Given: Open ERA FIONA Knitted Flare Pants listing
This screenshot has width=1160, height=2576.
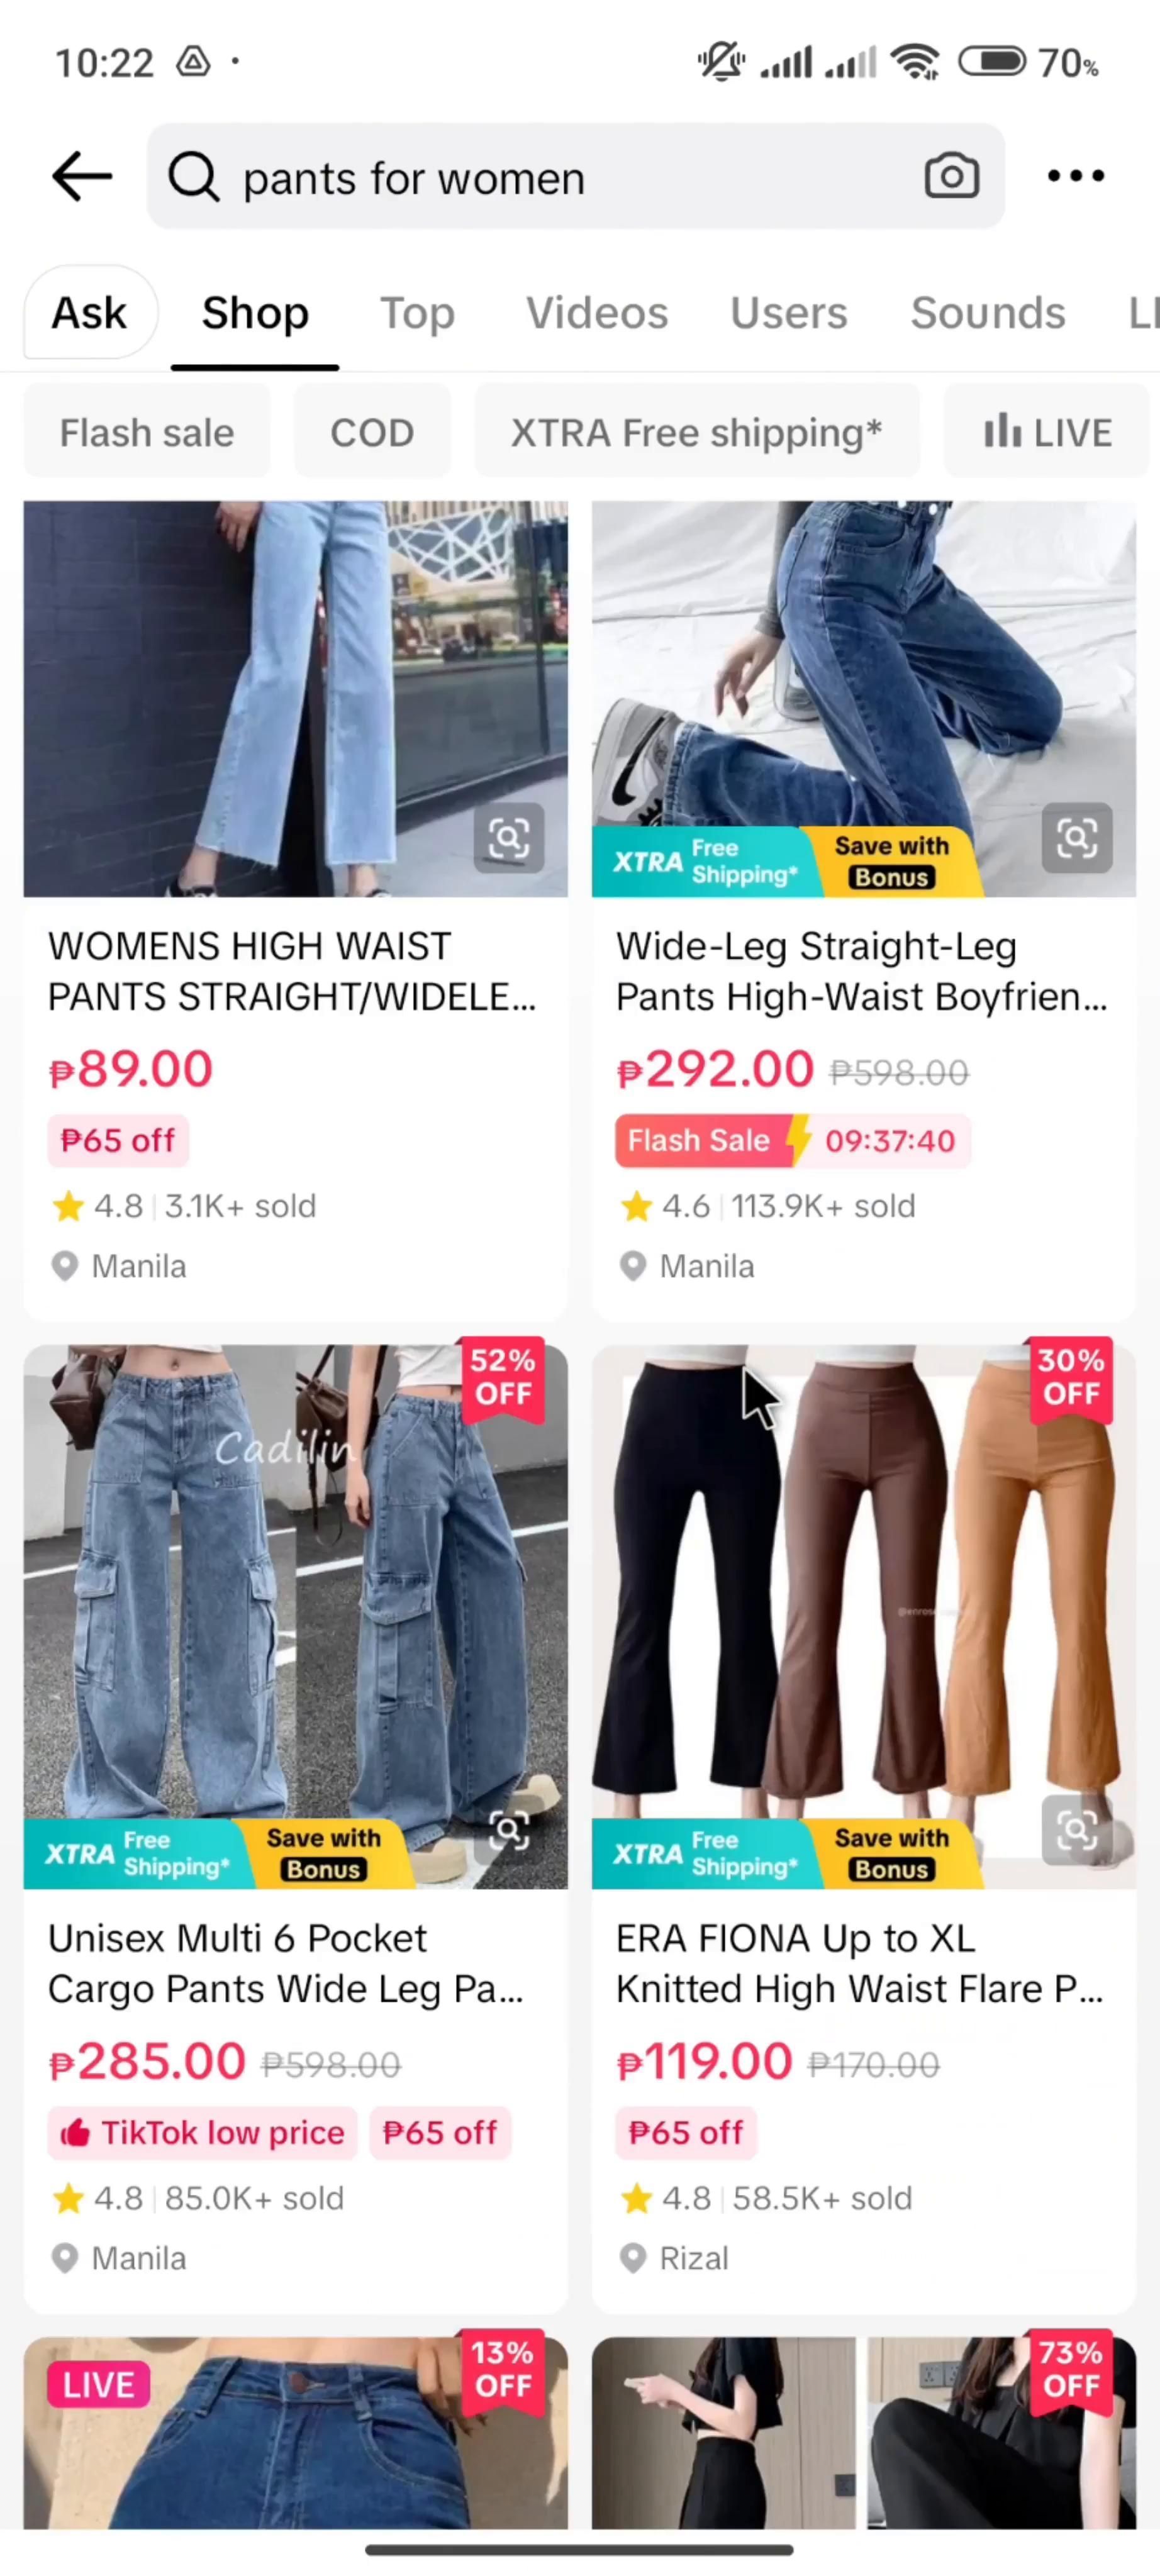Looking at the screenshot, I should 864,1828.
